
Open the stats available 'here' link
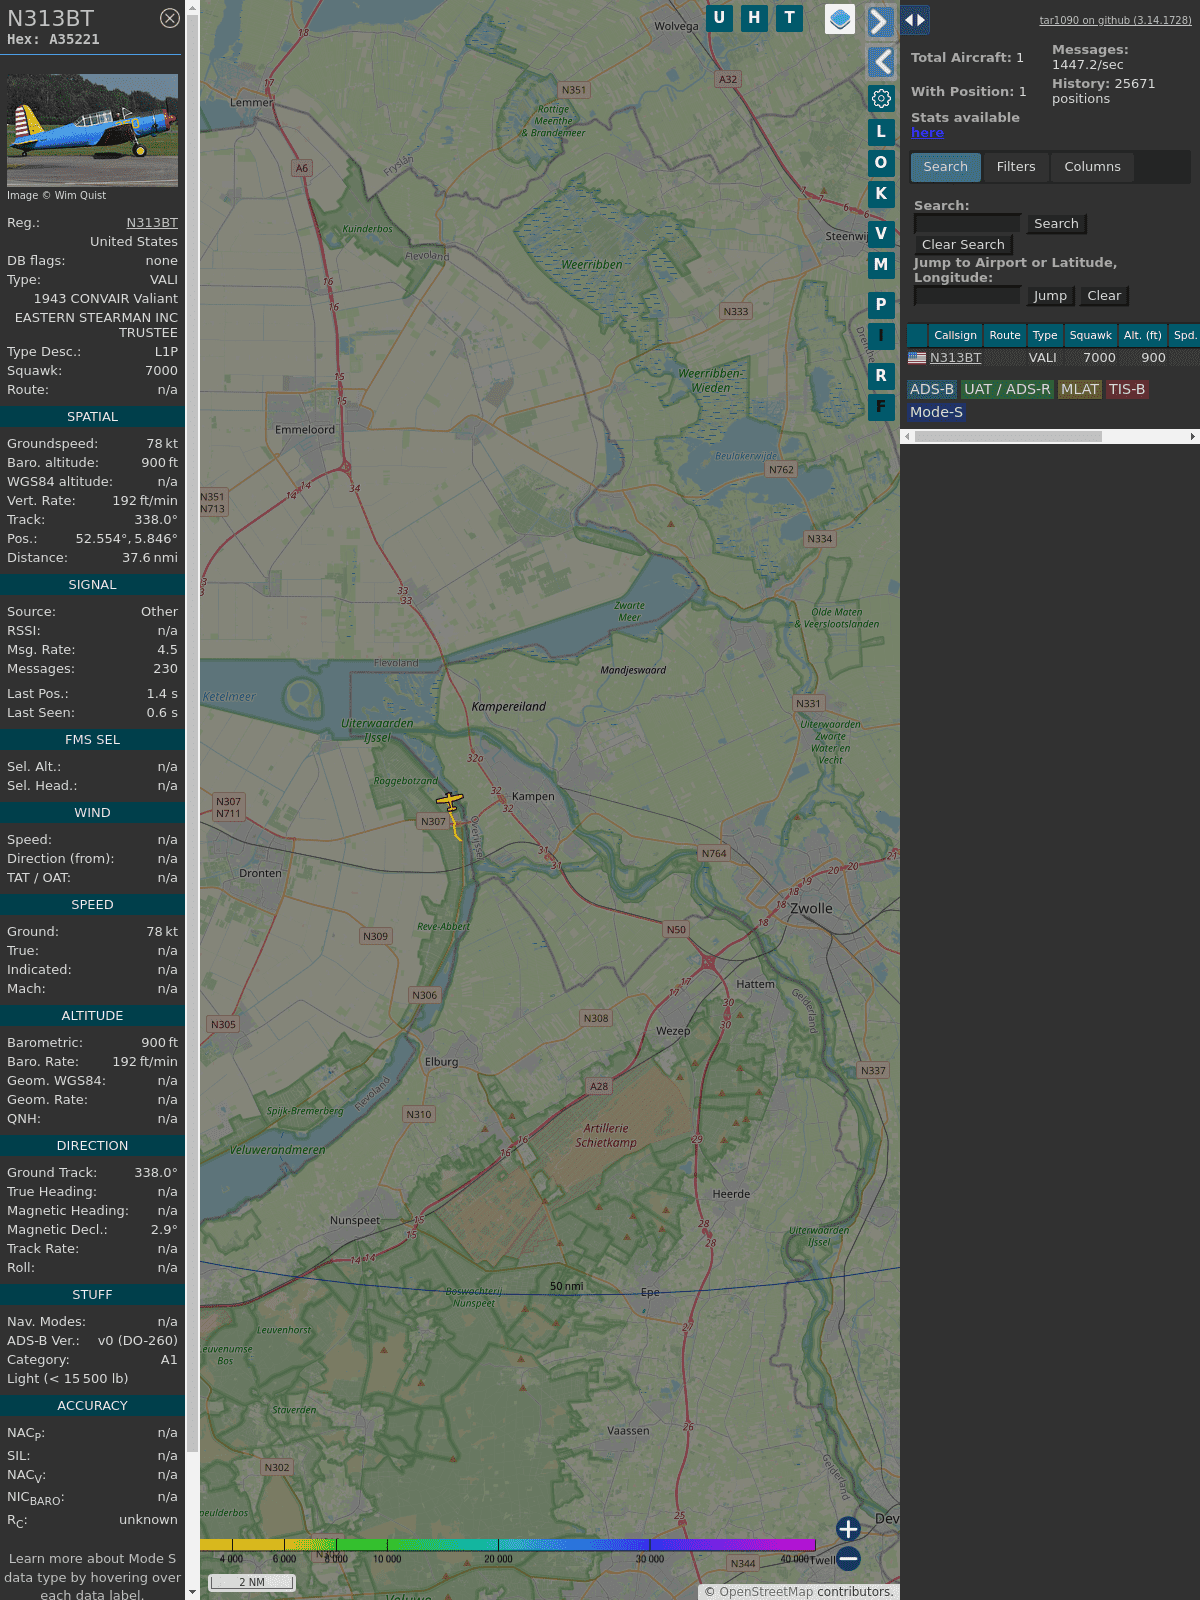(x=927, y=133)
